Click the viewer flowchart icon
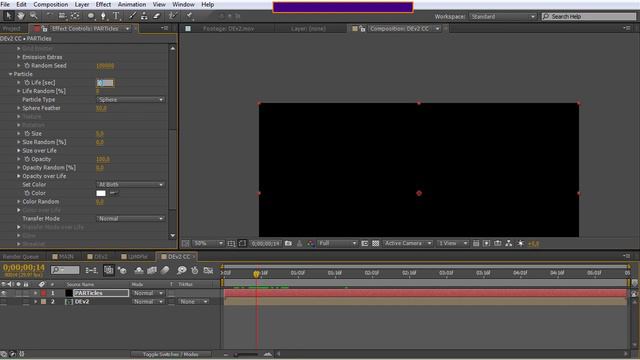The height and width of the screenshot is (360, 640). tap(509, 243)
